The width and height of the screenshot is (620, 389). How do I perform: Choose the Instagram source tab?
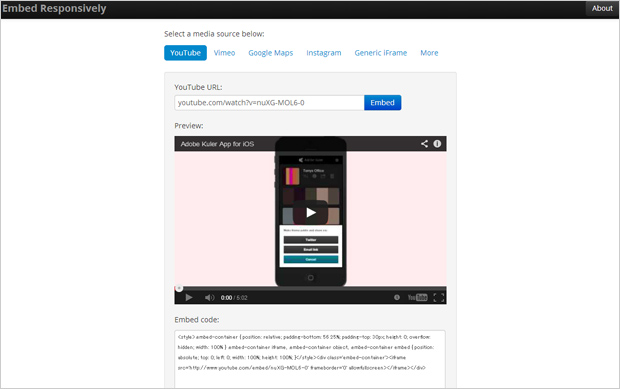323,53
